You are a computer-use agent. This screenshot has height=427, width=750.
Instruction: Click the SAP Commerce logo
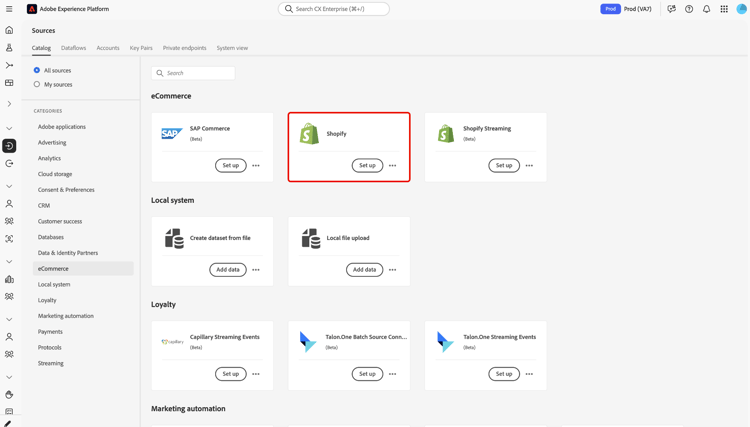(x=172, y=133)
